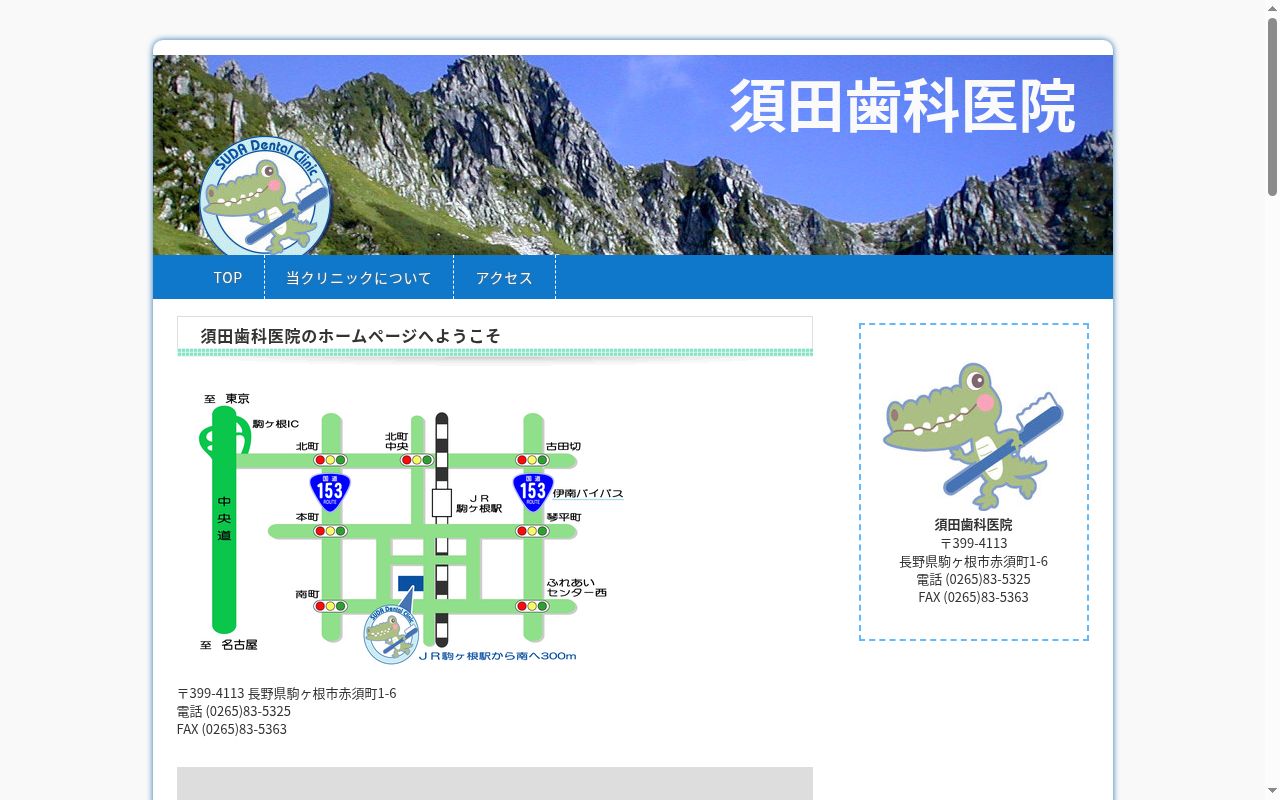Open 当クリニックについて menu item
The height and width of the screenshot is (800, 1280).
[x=359, y=277]
